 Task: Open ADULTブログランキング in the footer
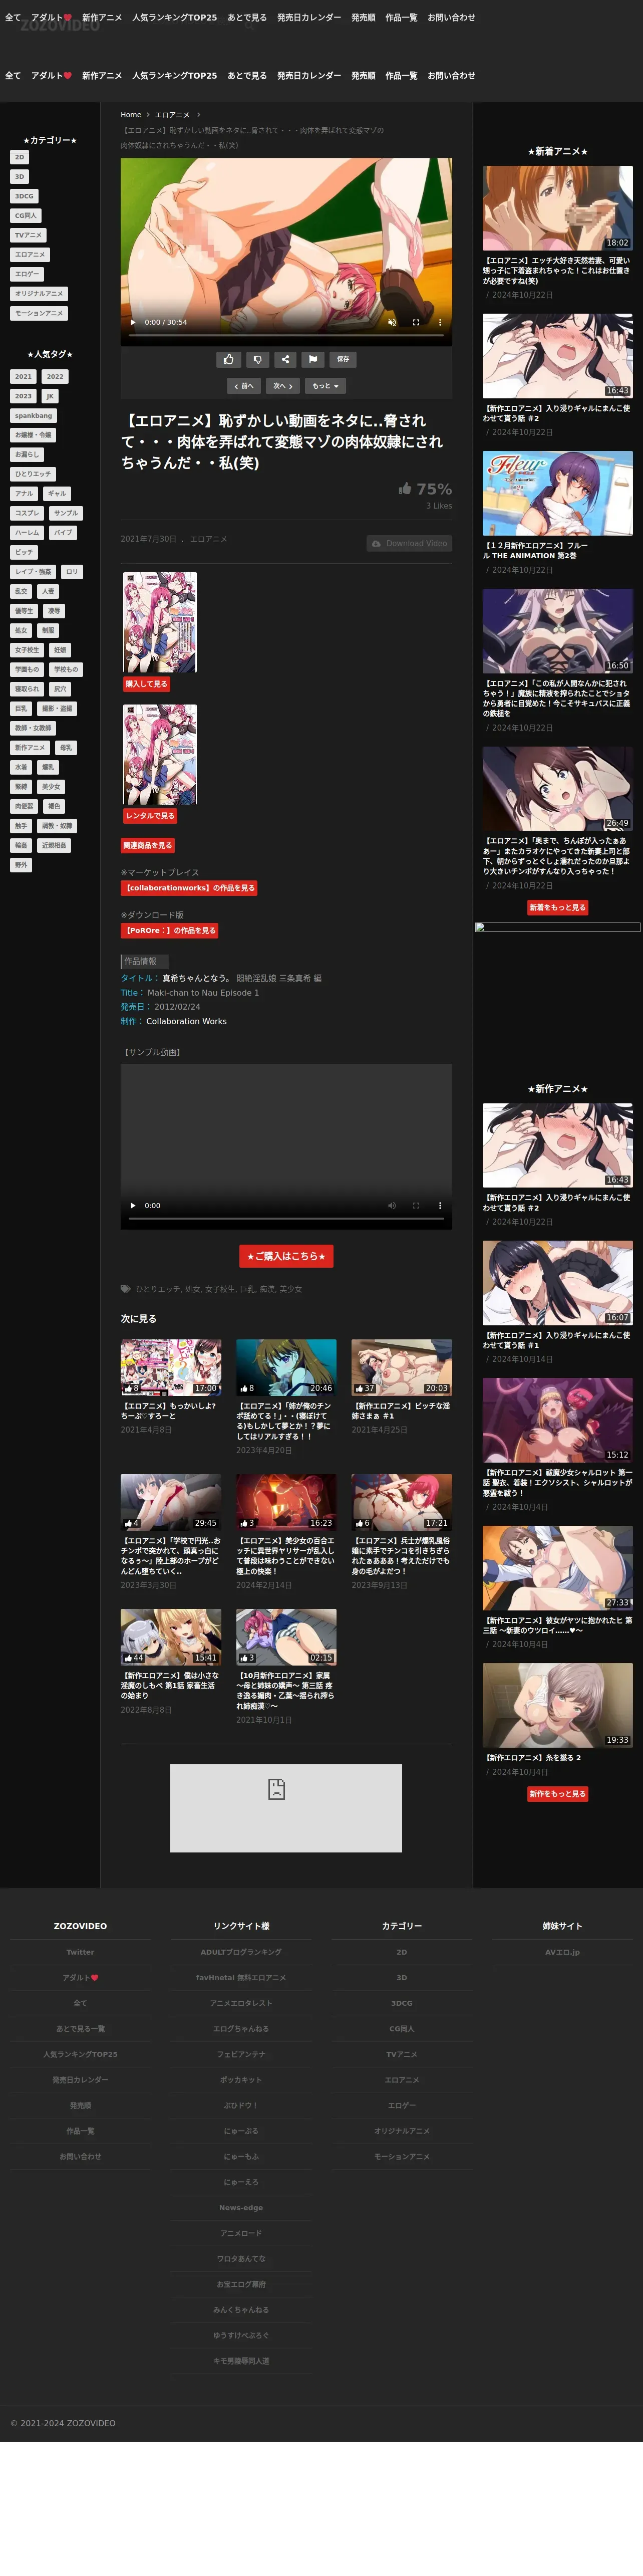(241, 1952)
